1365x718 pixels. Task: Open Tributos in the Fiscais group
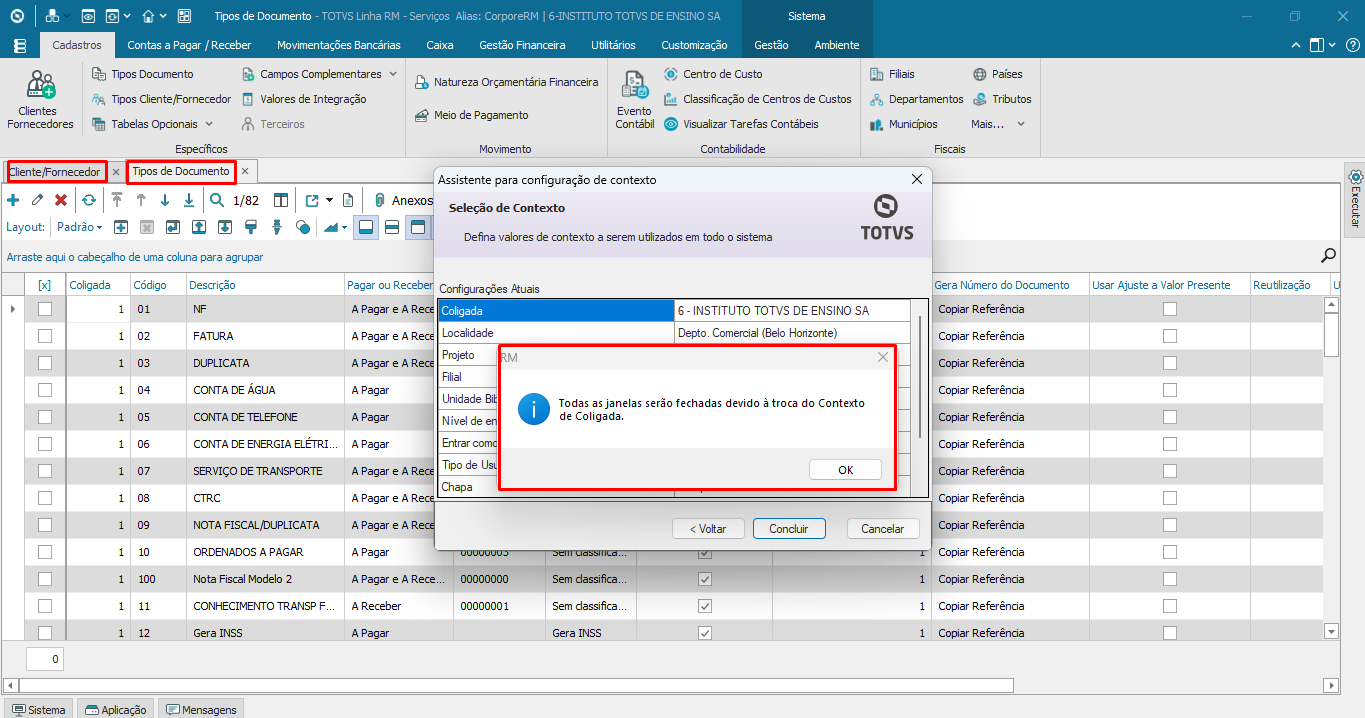click(x=1002, y=99)
